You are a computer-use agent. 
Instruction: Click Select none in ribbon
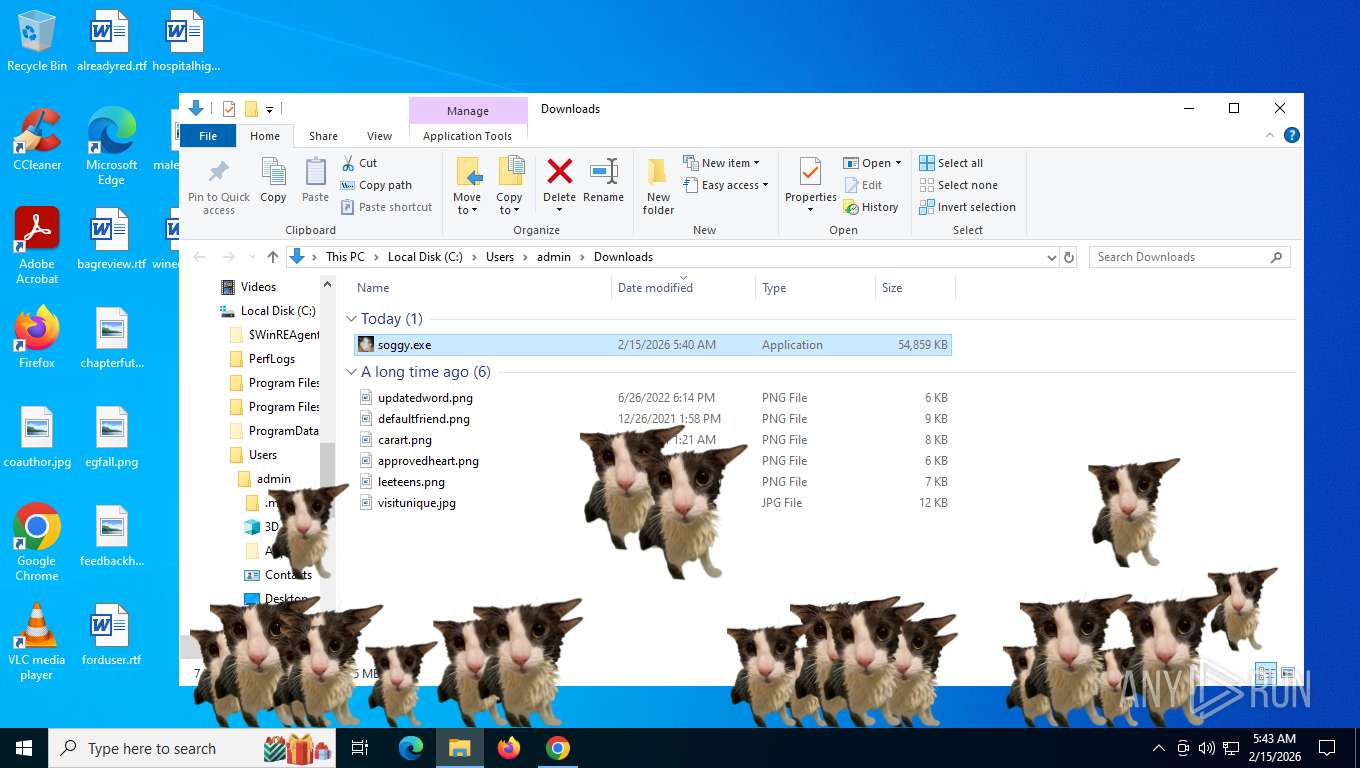click(x=958, y=185)
